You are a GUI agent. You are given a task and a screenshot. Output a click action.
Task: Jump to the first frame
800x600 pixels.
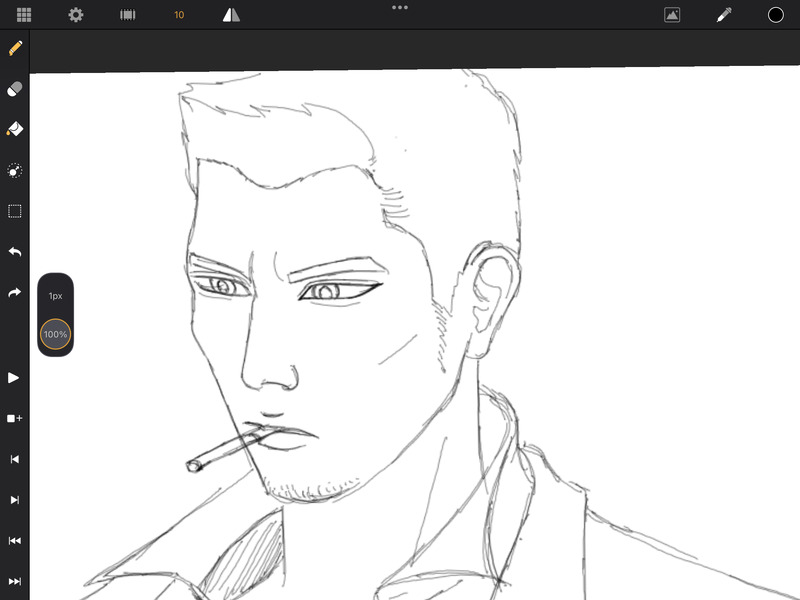pos(15,541)
